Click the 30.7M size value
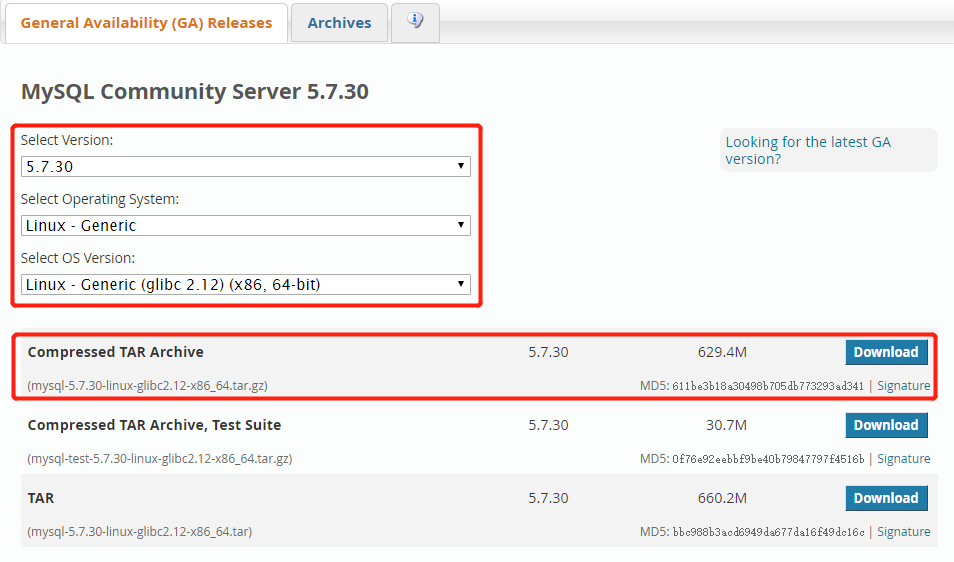The height and width of the screenshot is (562, 954). [726, 425]
